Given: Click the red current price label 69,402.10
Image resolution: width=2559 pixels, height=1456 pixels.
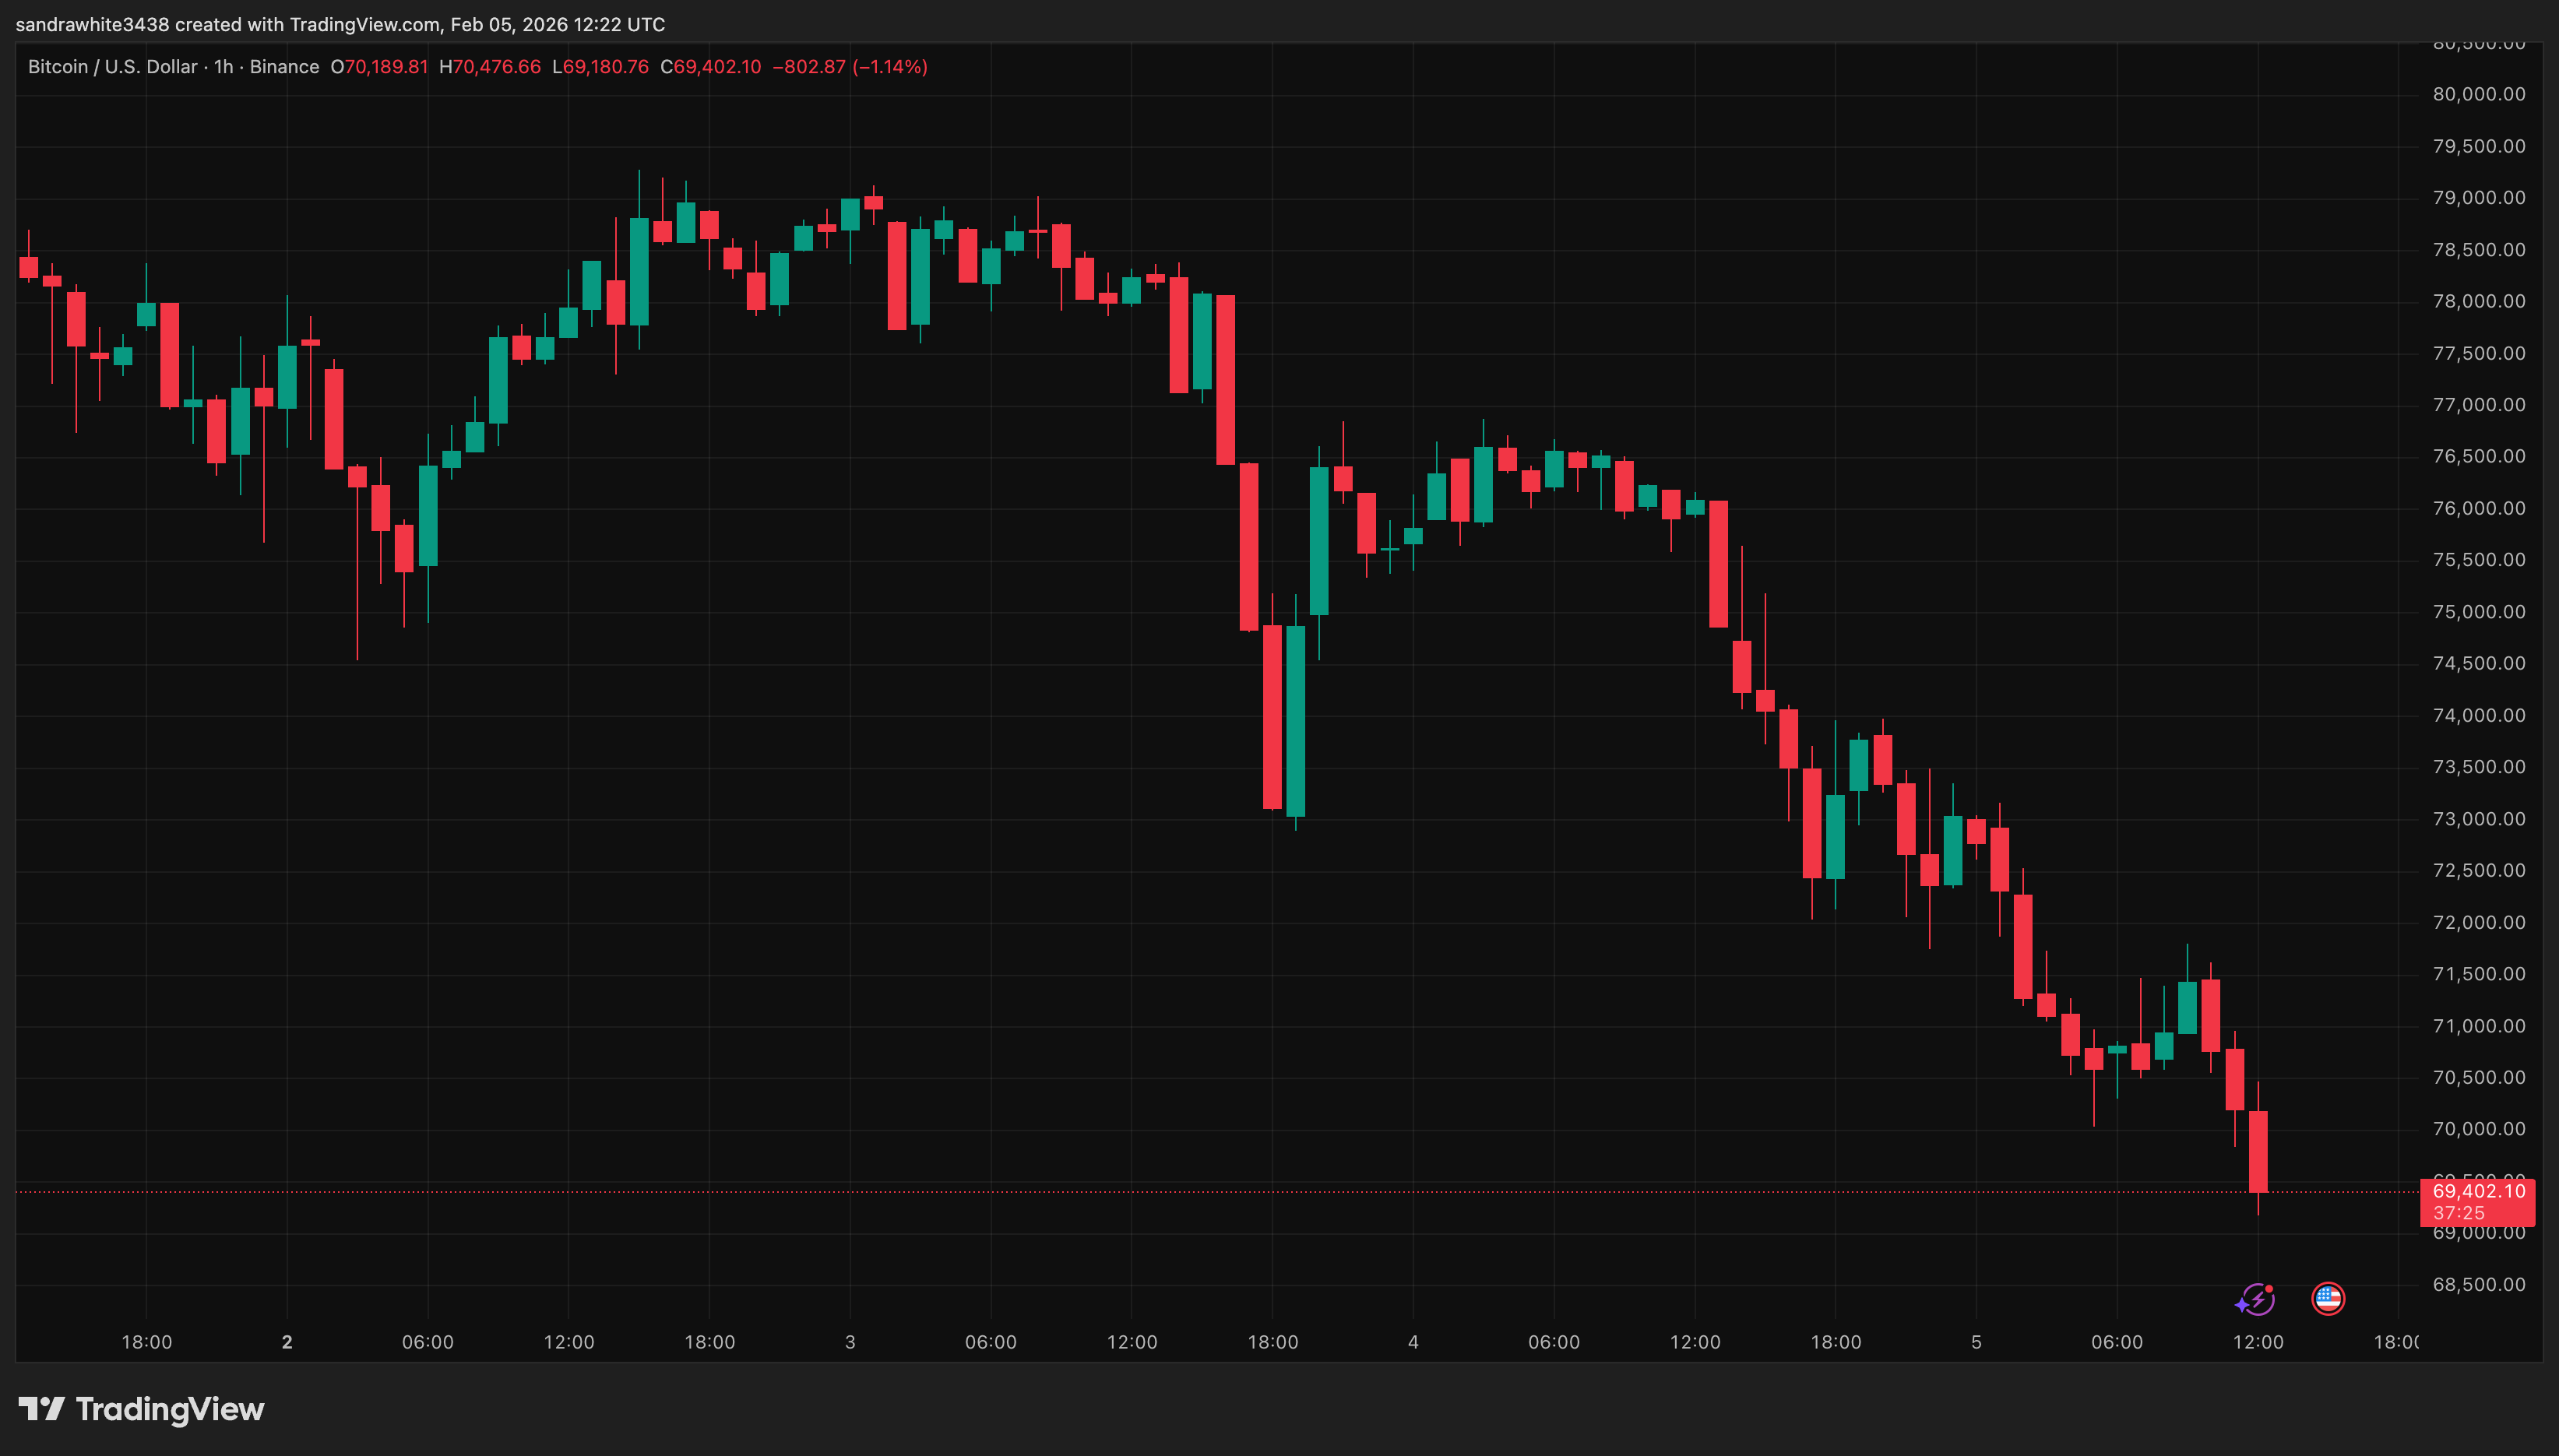Looking at the screenshot, I should [x=2478, y=1192].
